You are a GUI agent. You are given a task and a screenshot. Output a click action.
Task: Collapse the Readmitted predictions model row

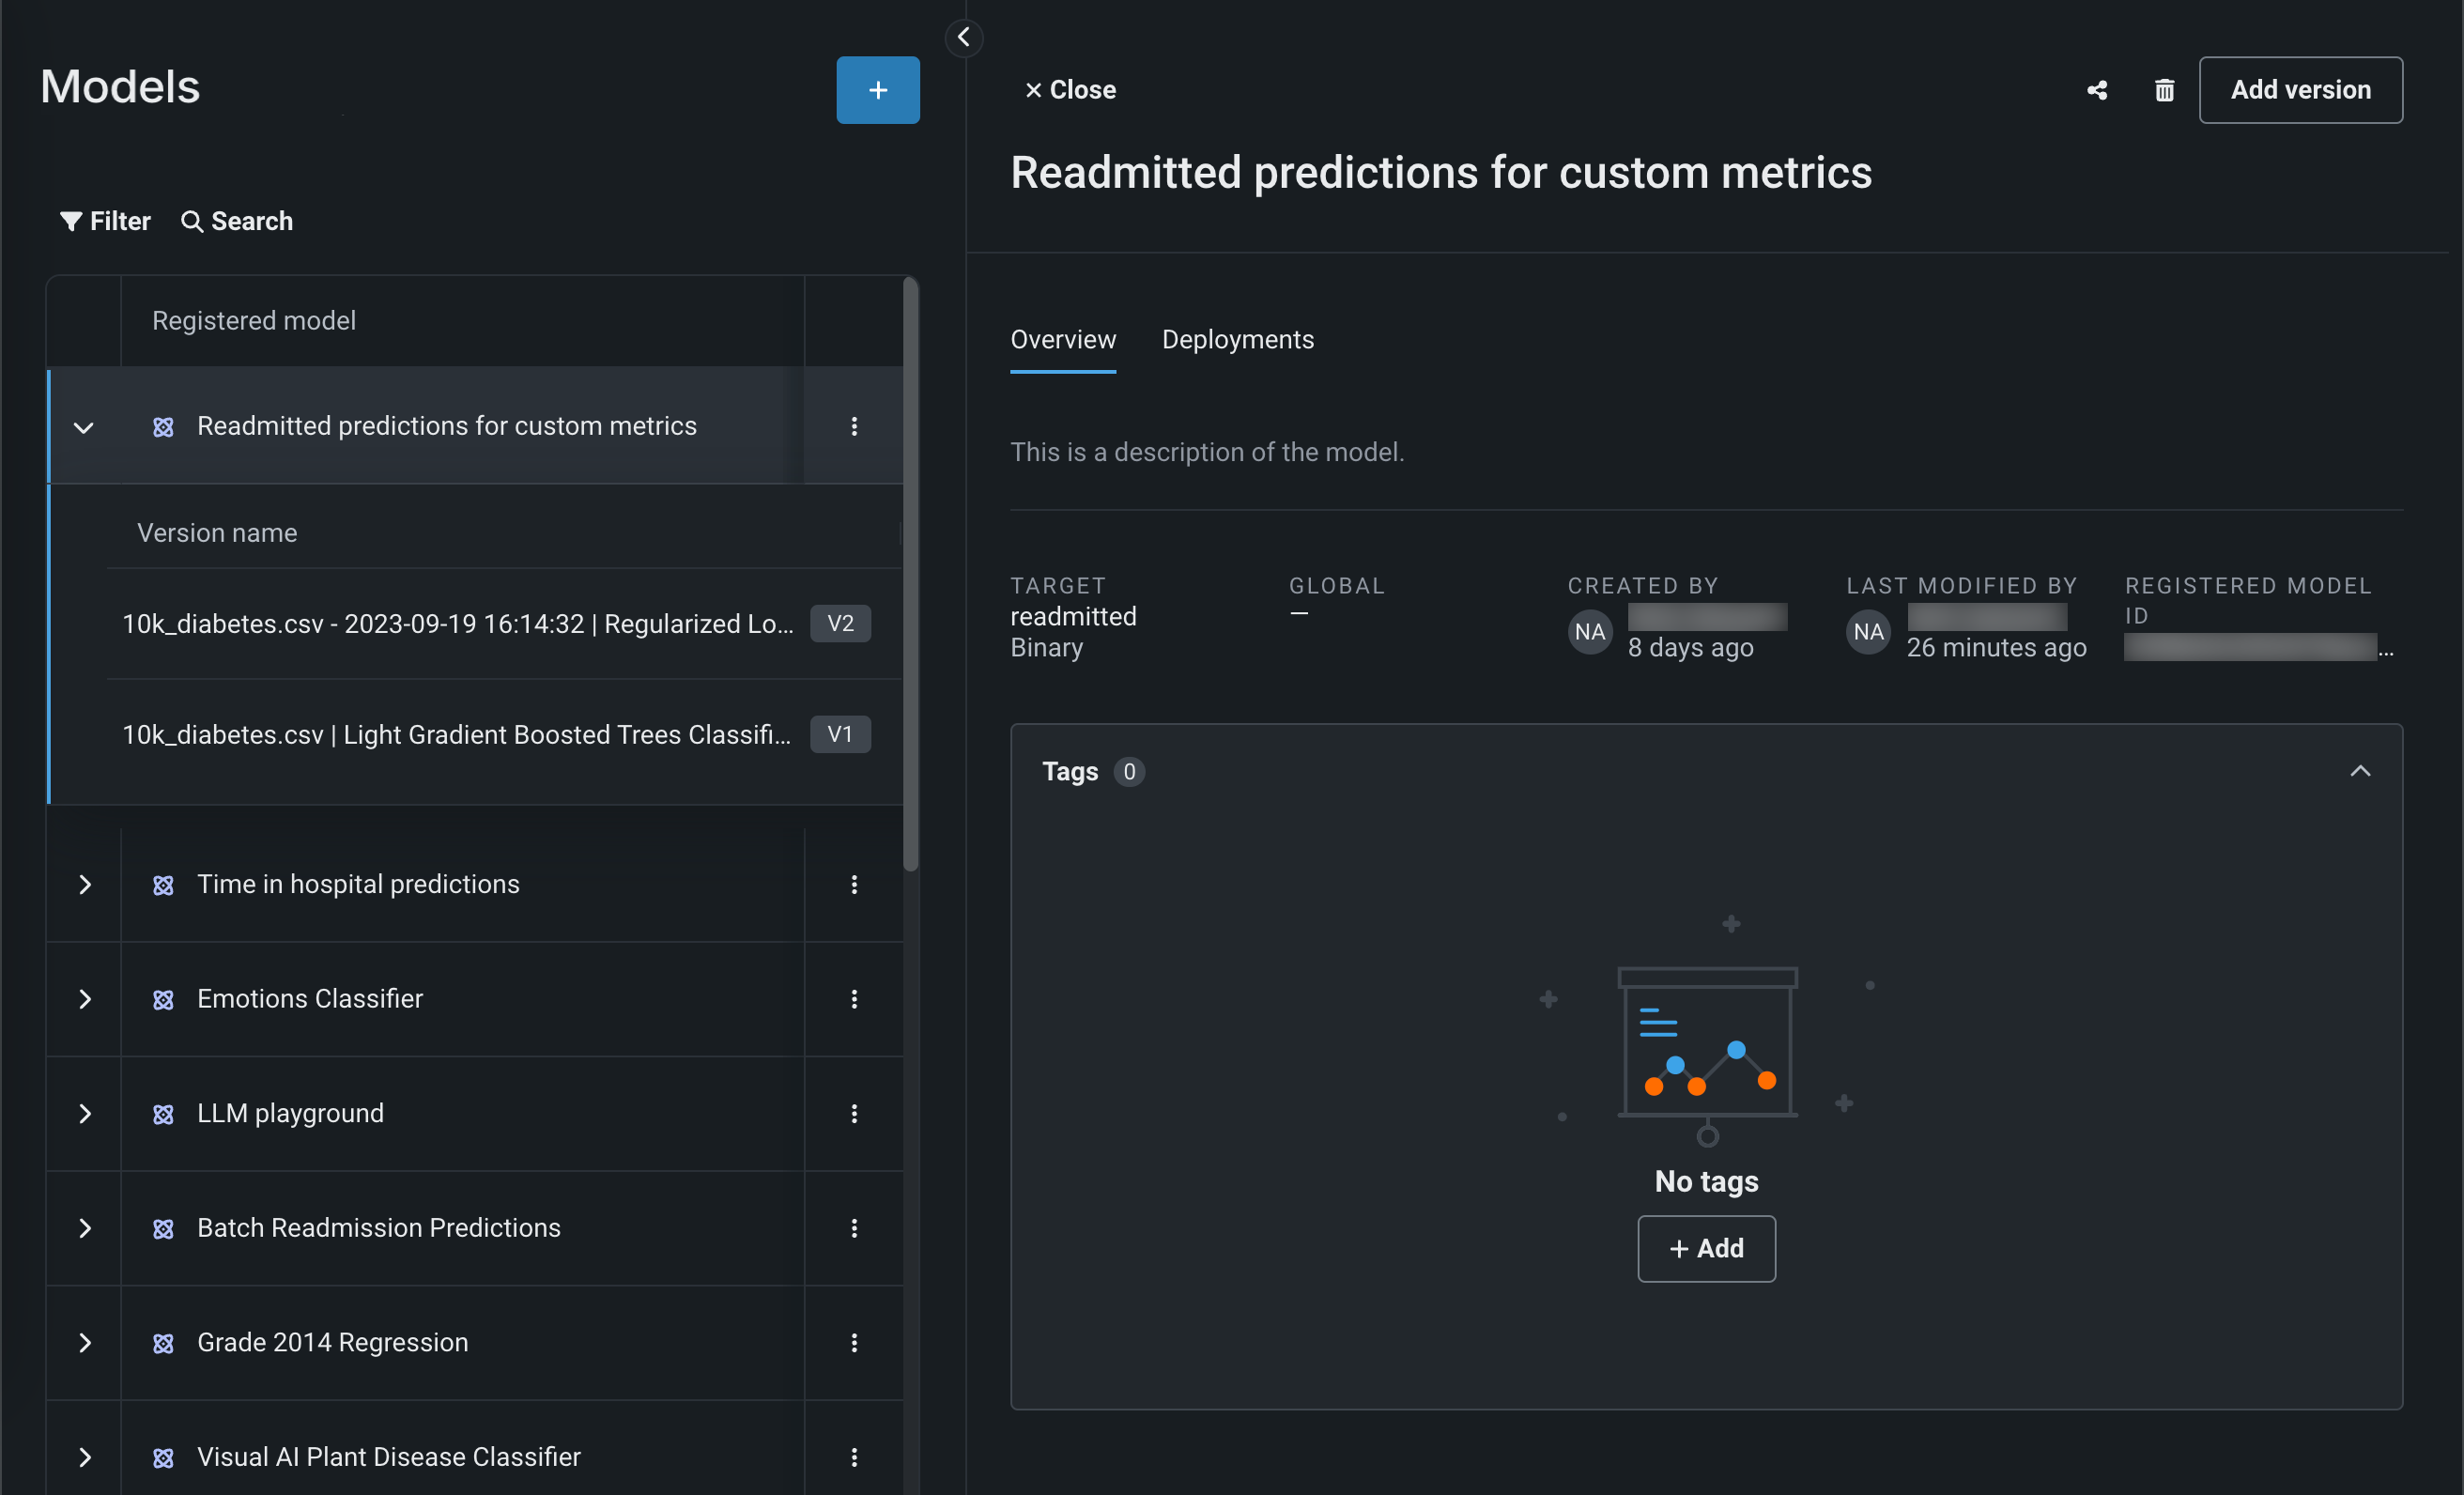click(84, 427)
